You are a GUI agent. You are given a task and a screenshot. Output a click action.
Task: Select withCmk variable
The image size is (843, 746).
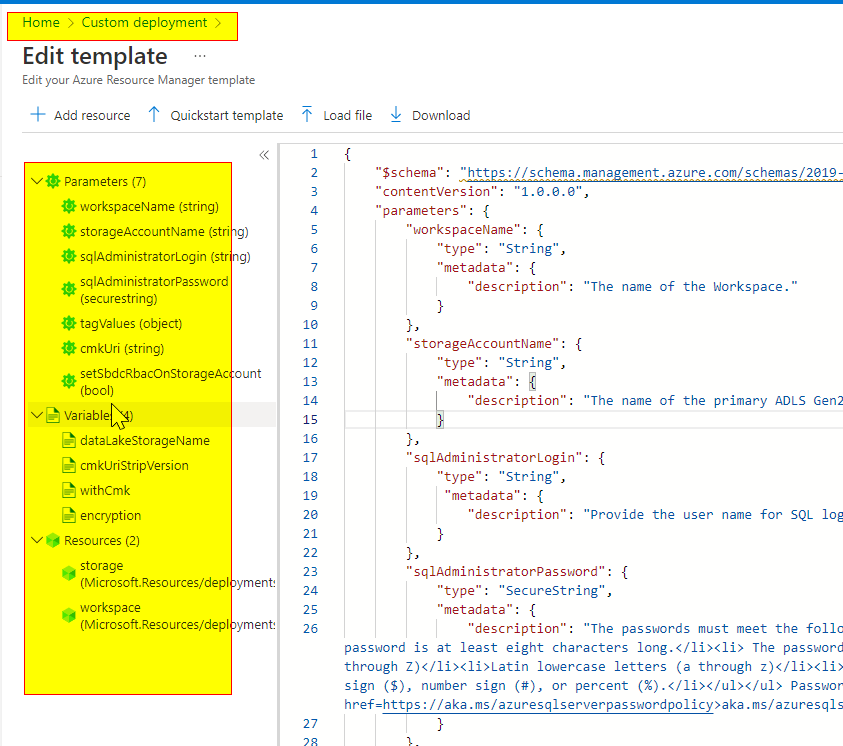coord(105,491)
